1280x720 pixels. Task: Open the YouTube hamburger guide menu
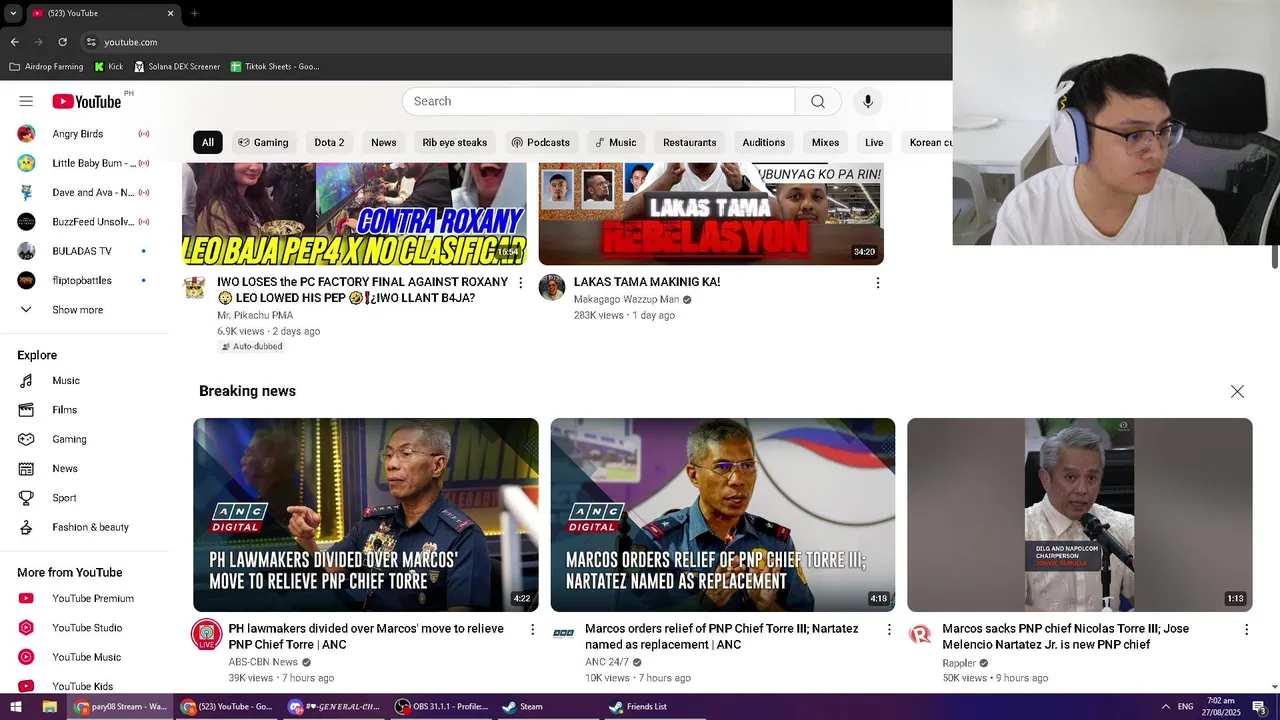tap(26, 101)
